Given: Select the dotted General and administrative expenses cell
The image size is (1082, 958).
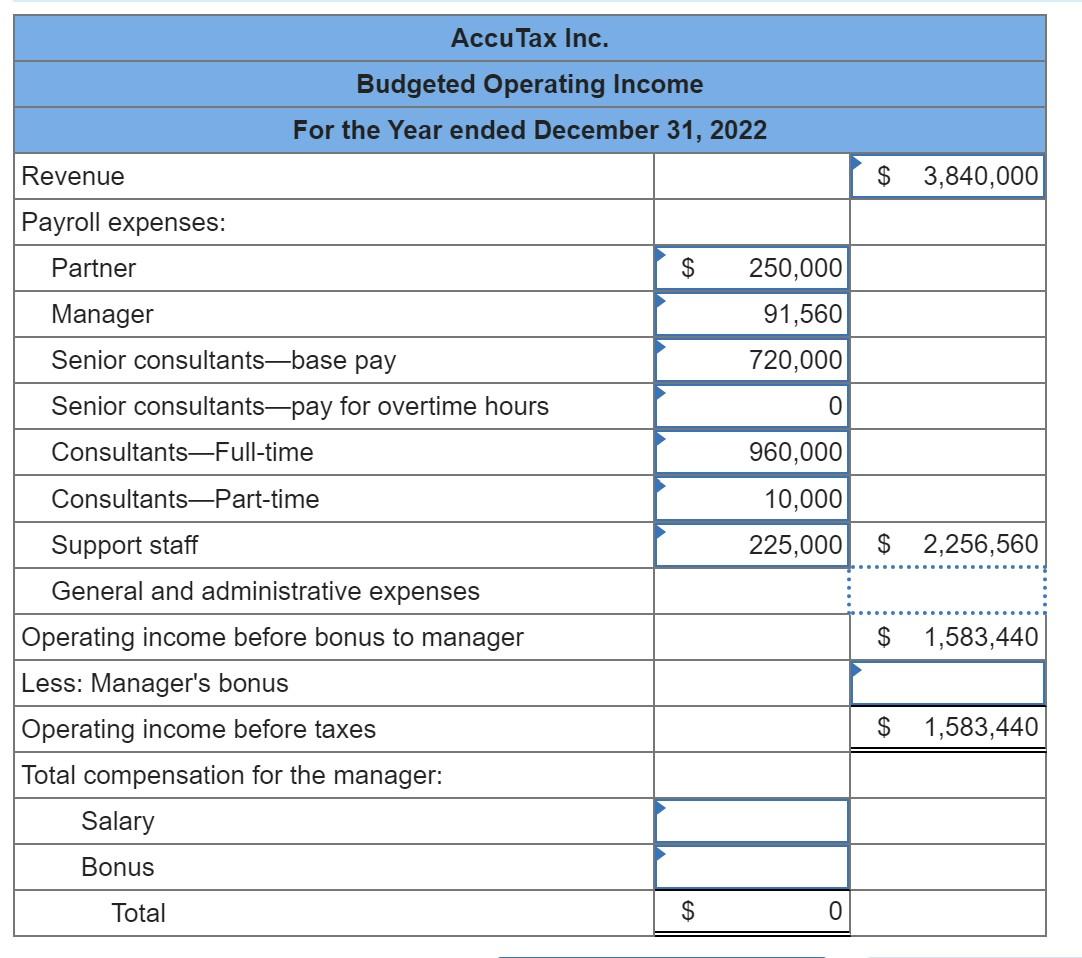Looking at the screenshot, I should (x=947, y=591).
